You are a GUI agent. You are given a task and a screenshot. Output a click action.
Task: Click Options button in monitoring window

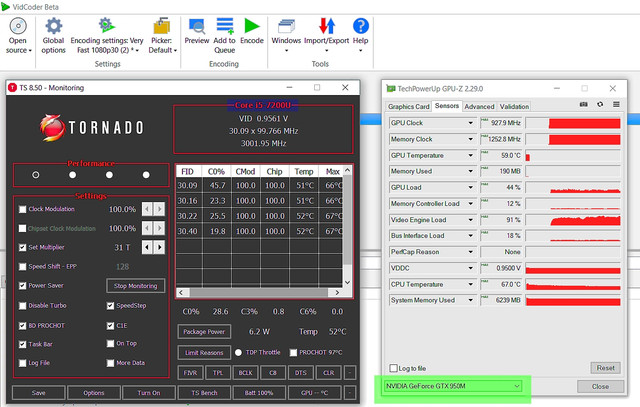tap(94, 393)
